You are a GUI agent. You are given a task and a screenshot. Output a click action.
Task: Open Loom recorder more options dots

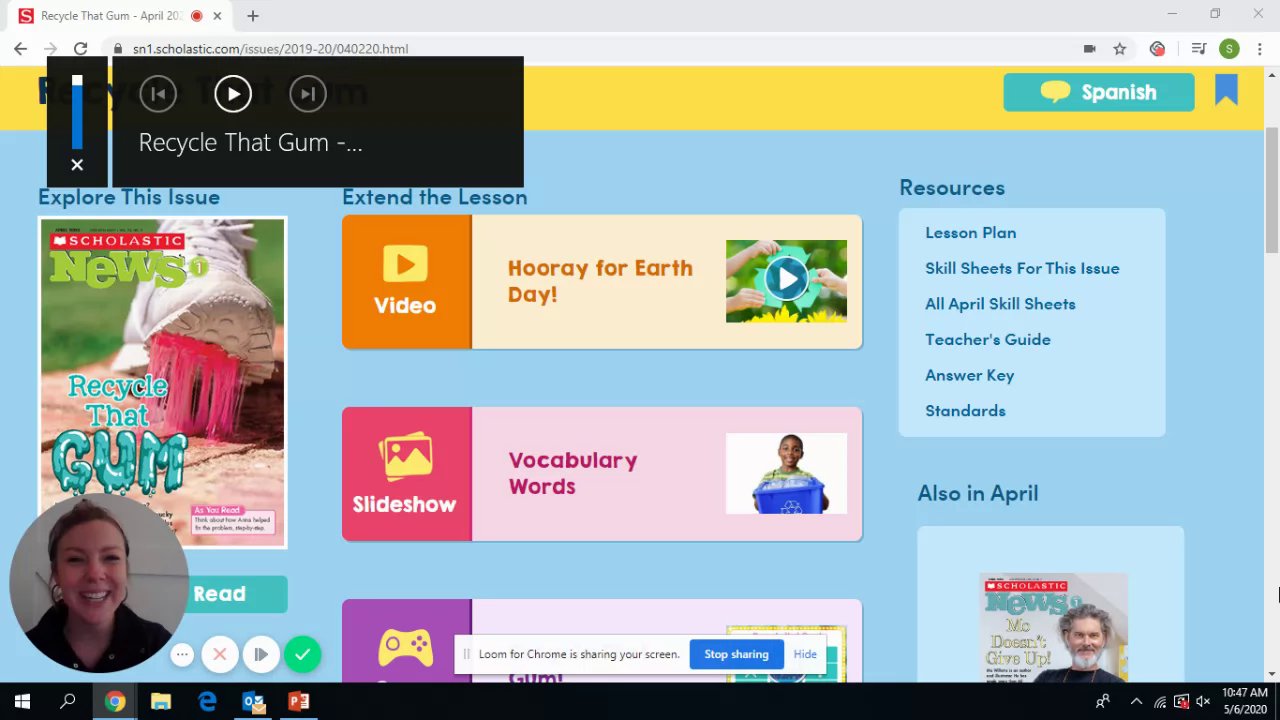pos(182,655)
